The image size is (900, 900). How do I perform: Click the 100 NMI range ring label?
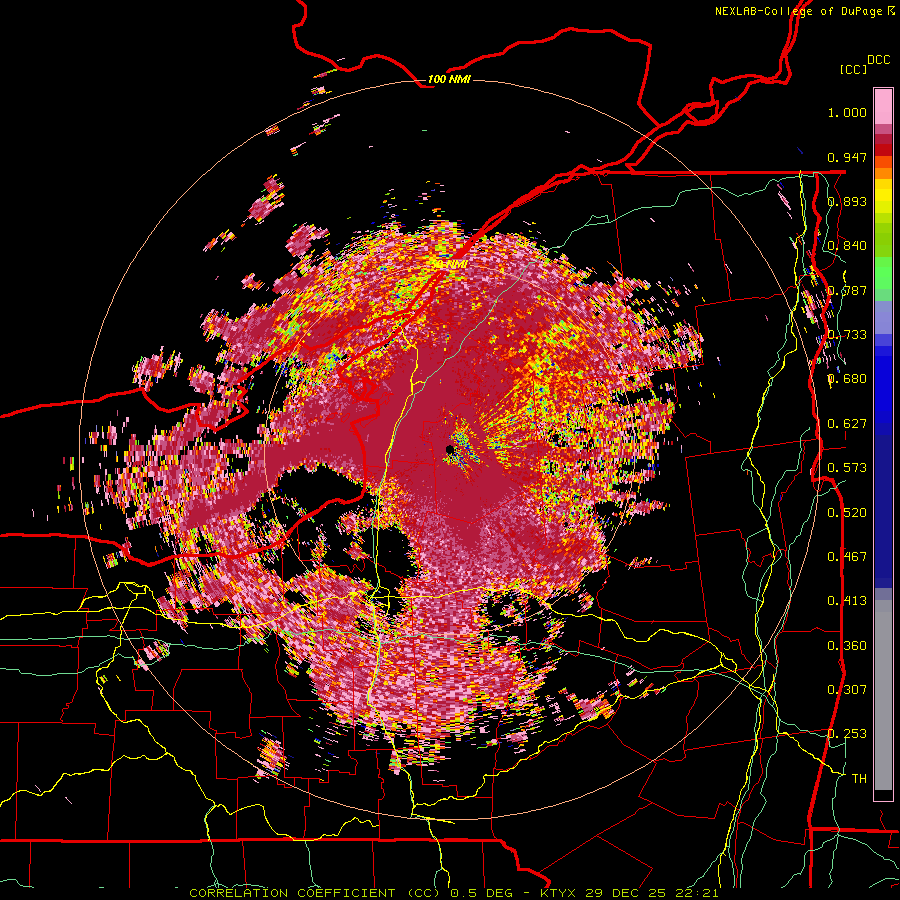(x=449, y=79)
